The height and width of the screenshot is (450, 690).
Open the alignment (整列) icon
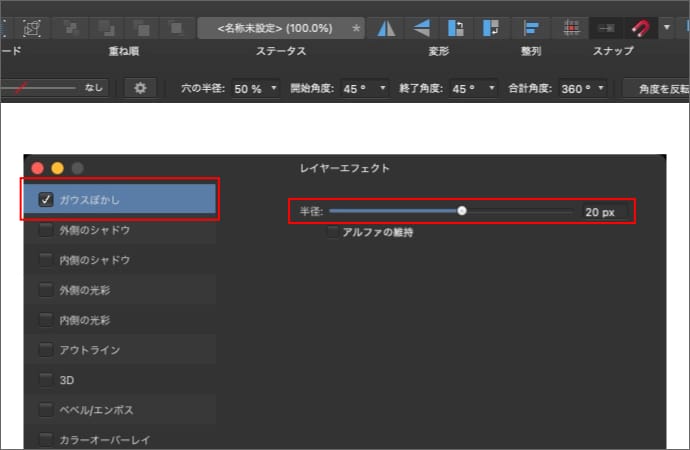532,27
